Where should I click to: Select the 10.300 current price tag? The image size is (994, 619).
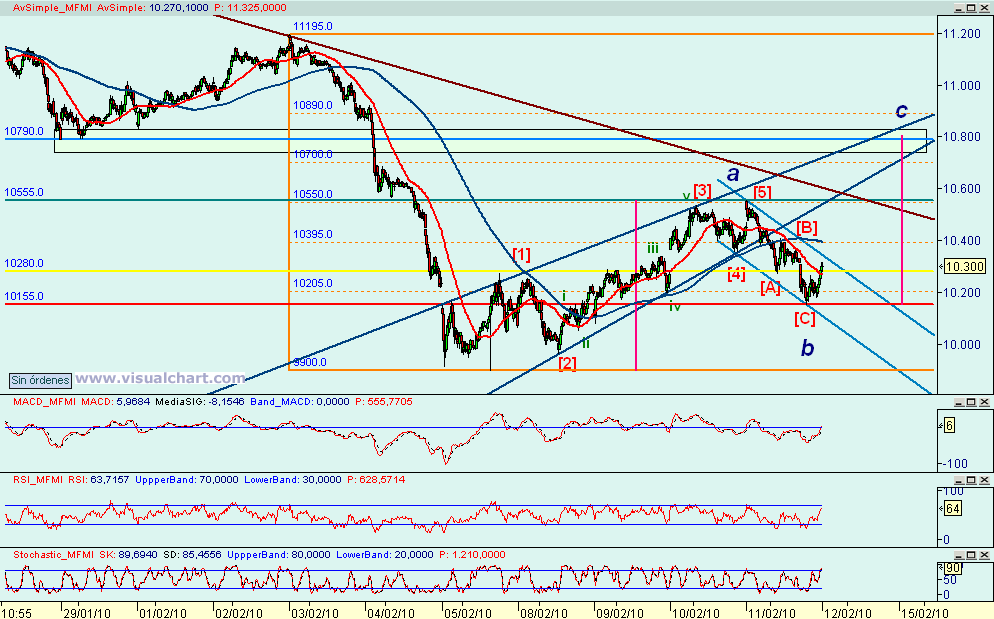(x=964, y=266)
